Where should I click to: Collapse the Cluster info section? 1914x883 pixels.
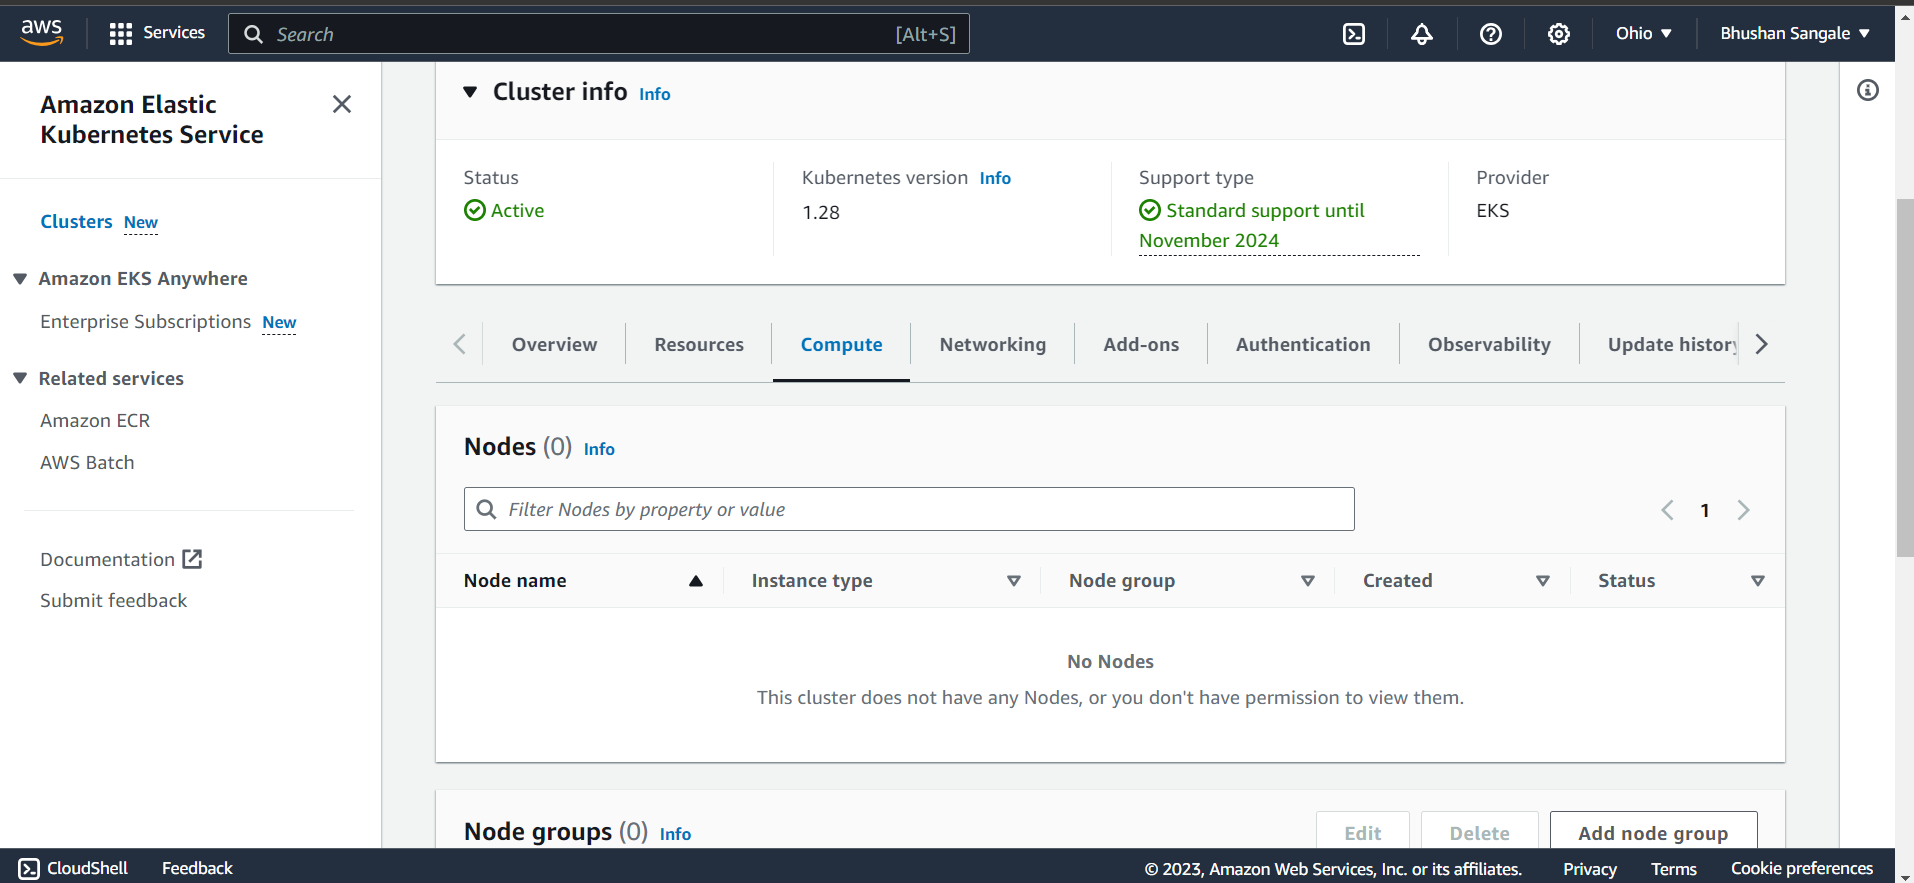tap(470, 92)
